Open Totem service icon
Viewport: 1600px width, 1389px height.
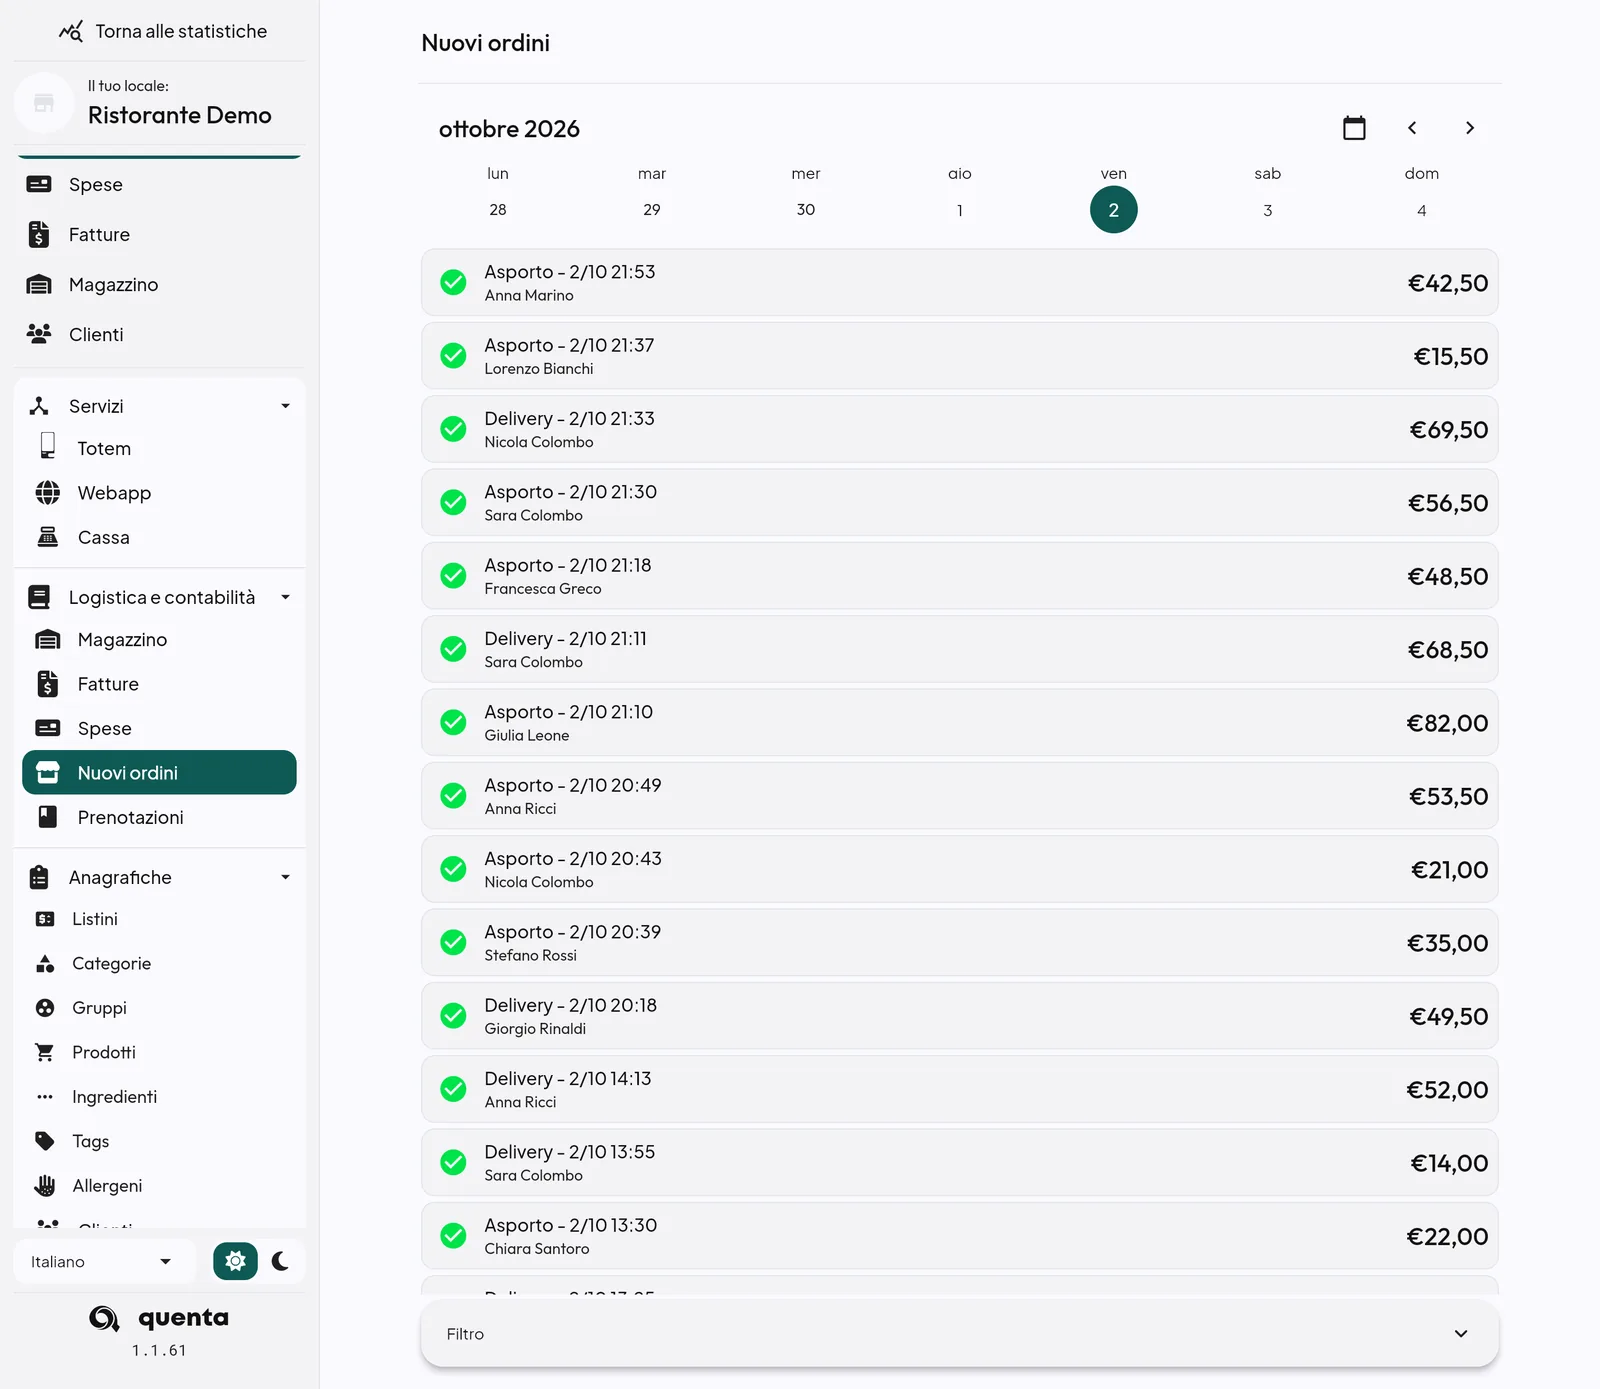(x=47, y=446)
